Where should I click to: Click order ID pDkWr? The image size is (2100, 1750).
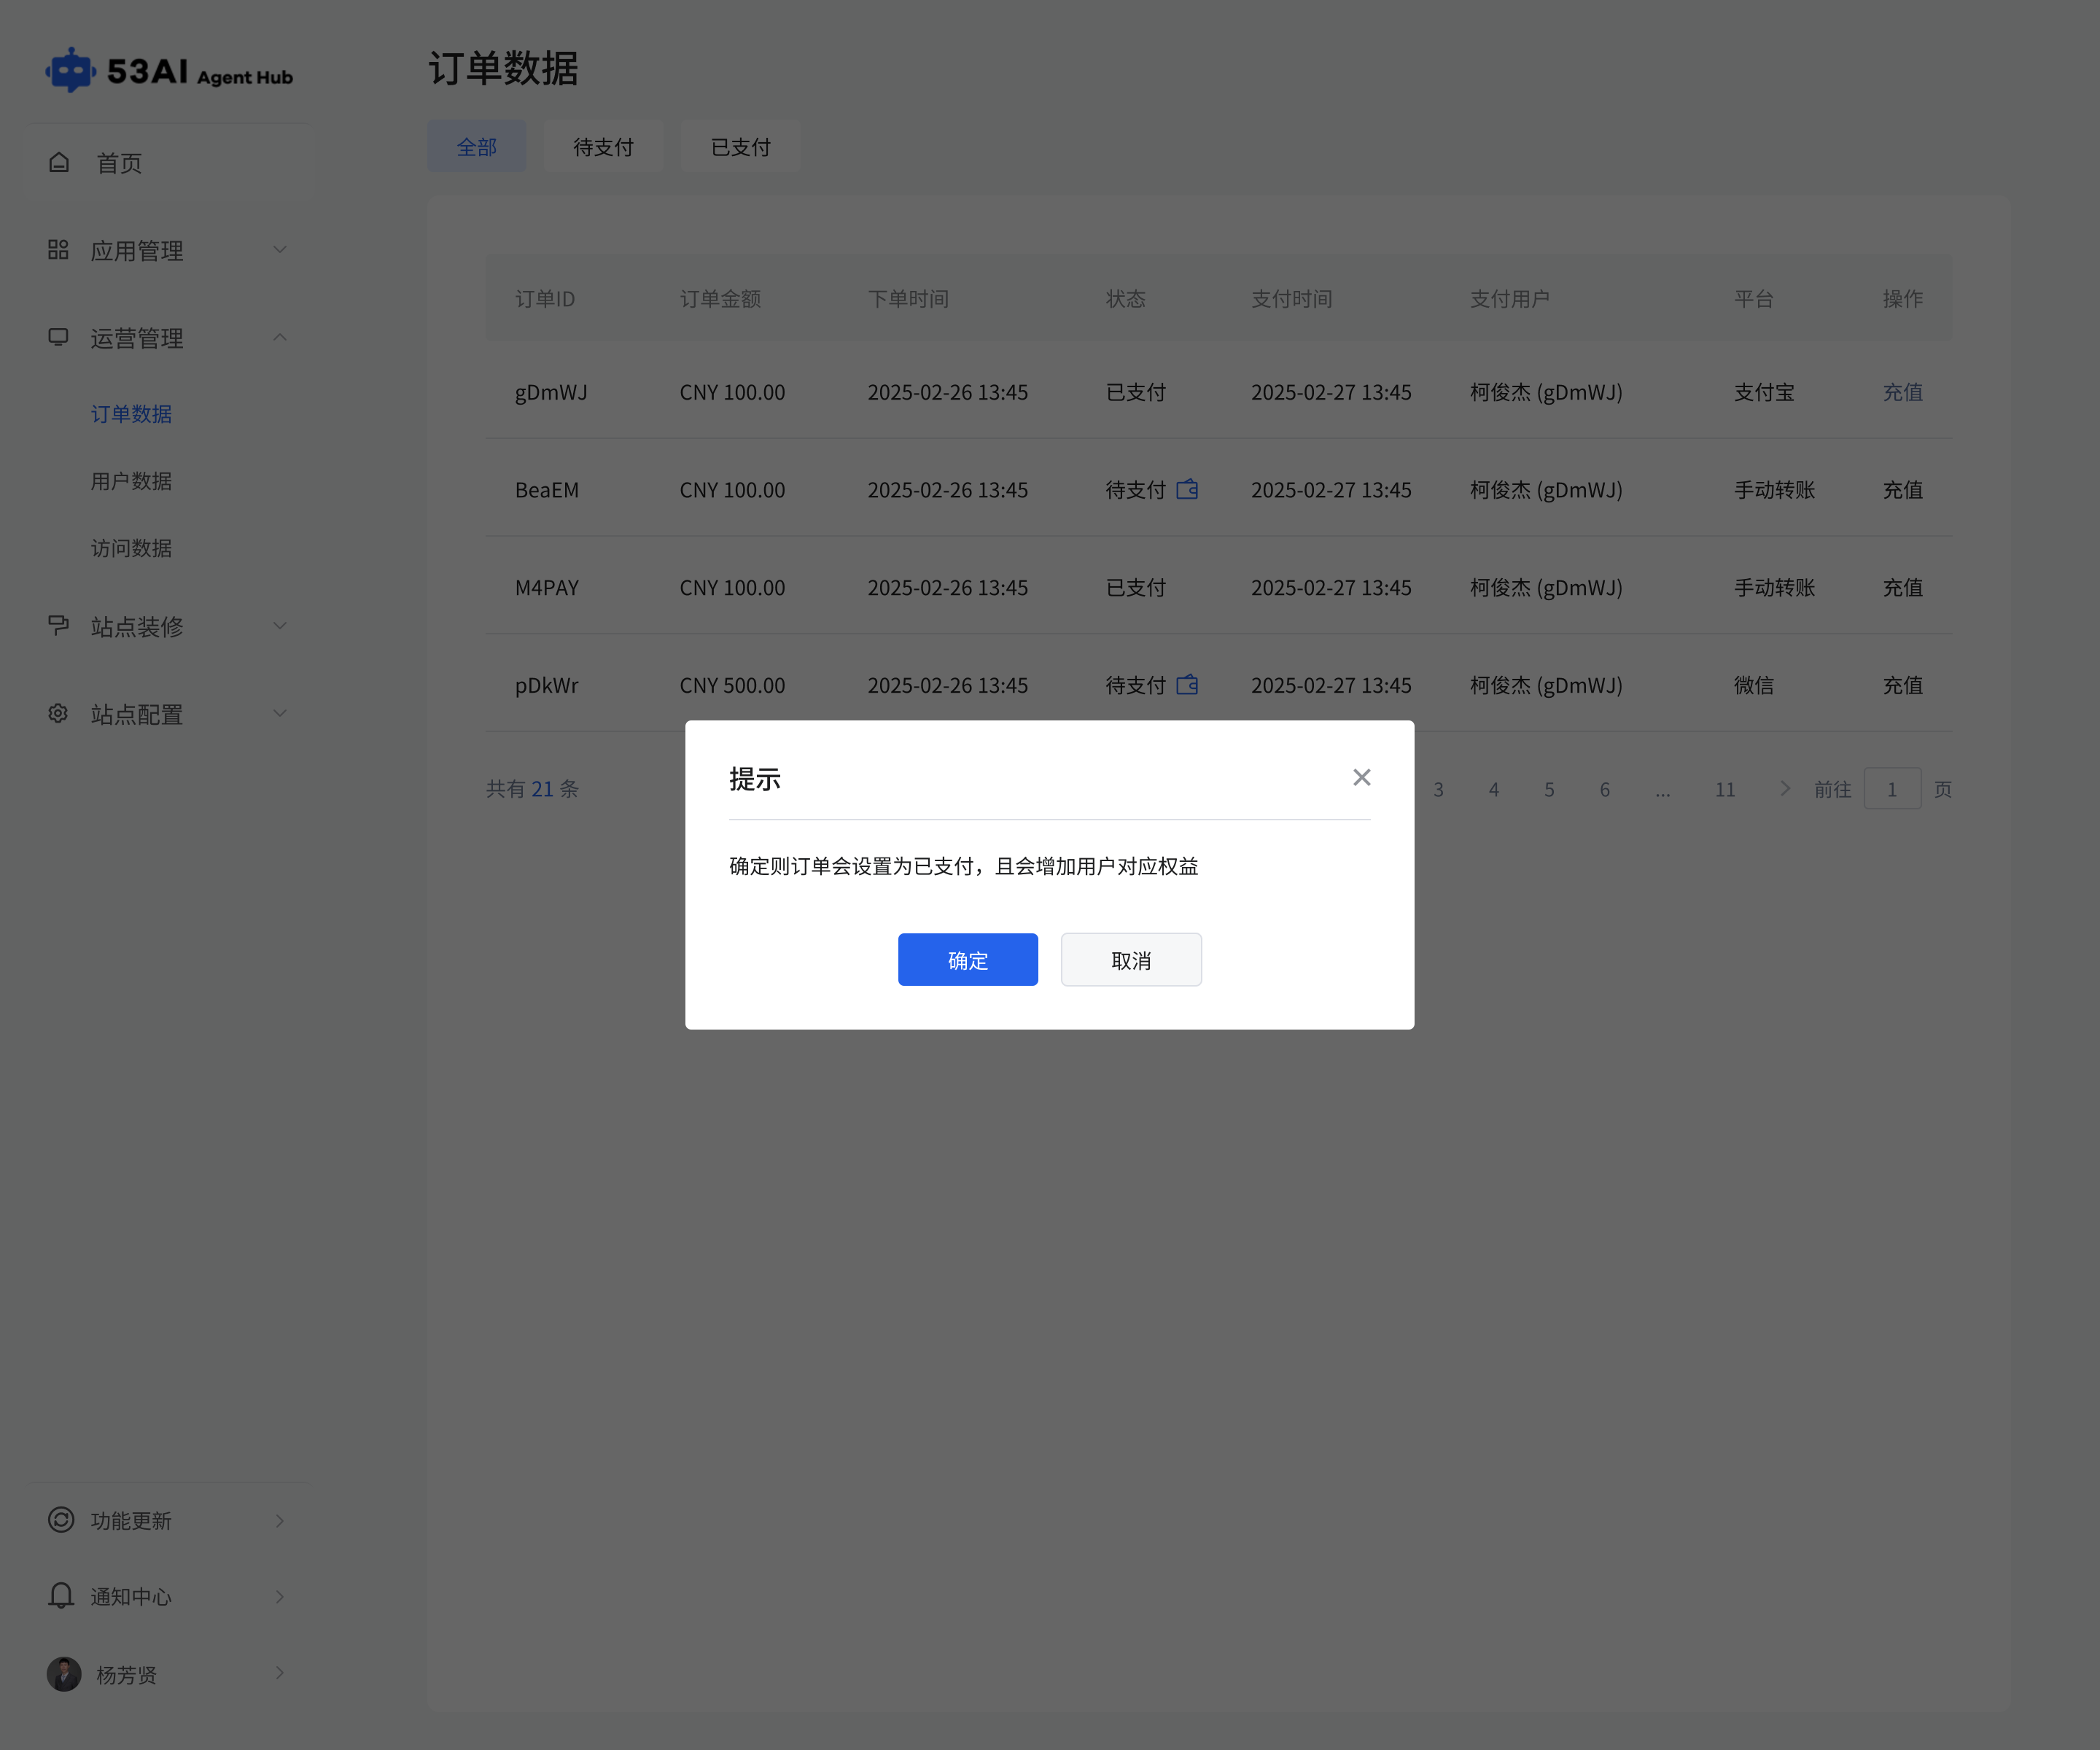547,686
